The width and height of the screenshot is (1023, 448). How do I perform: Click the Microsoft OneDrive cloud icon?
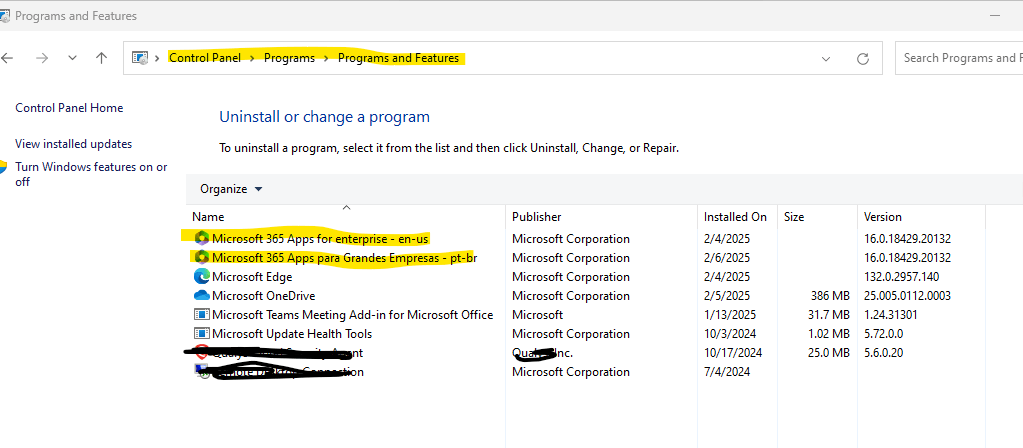(202, 295)
